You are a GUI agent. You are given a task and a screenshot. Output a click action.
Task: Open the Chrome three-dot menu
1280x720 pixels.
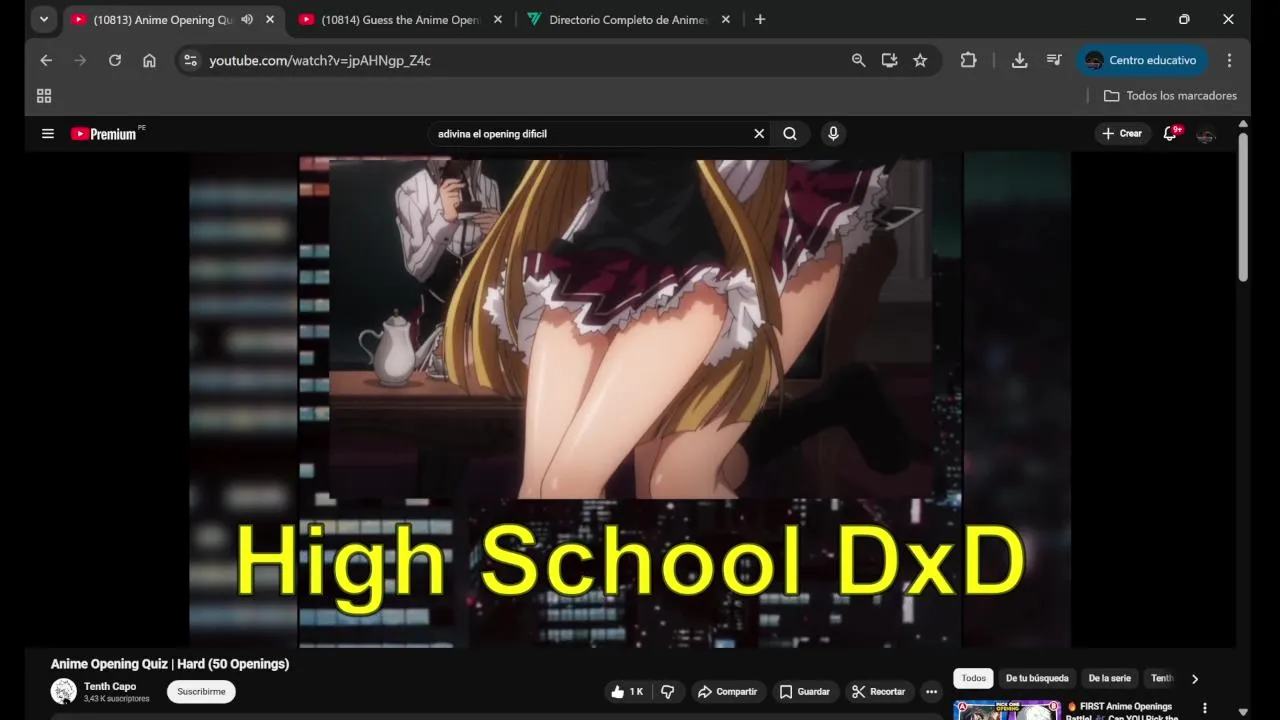coord(1229,60)
